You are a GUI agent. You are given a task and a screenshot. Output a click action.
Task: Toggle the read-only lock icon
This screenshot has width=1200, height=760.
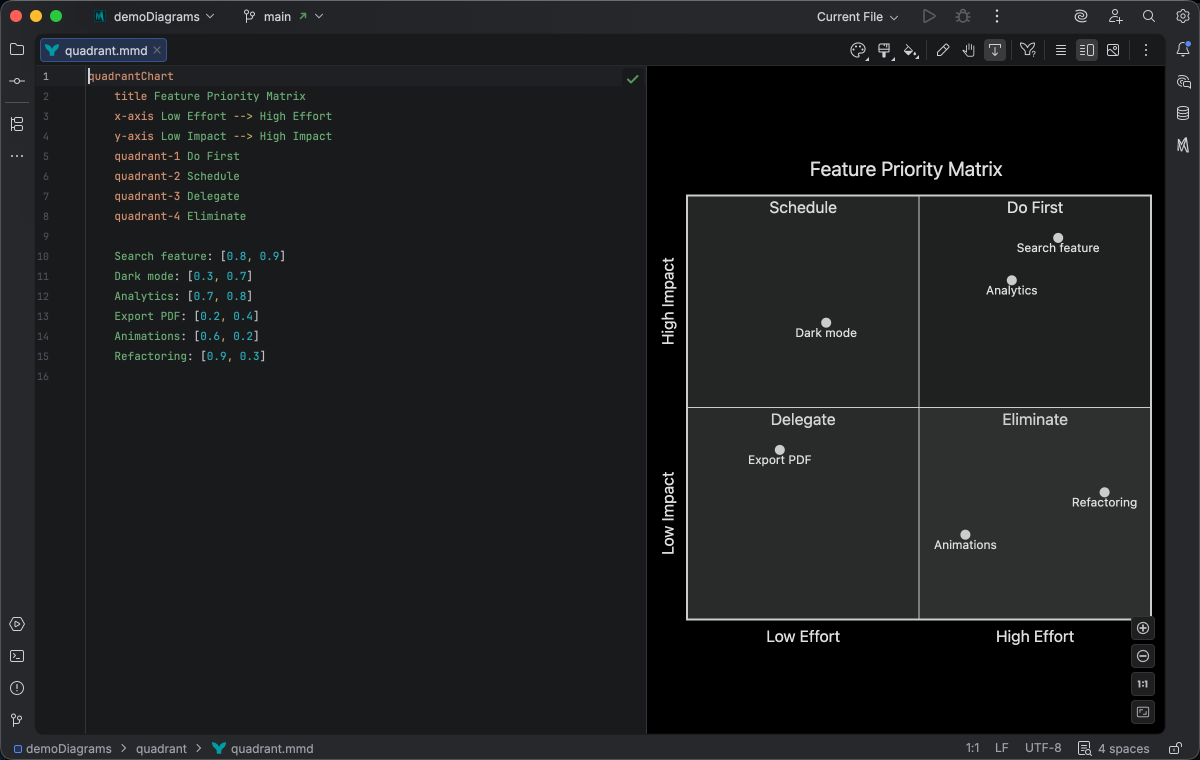(x=1174, y=748)
